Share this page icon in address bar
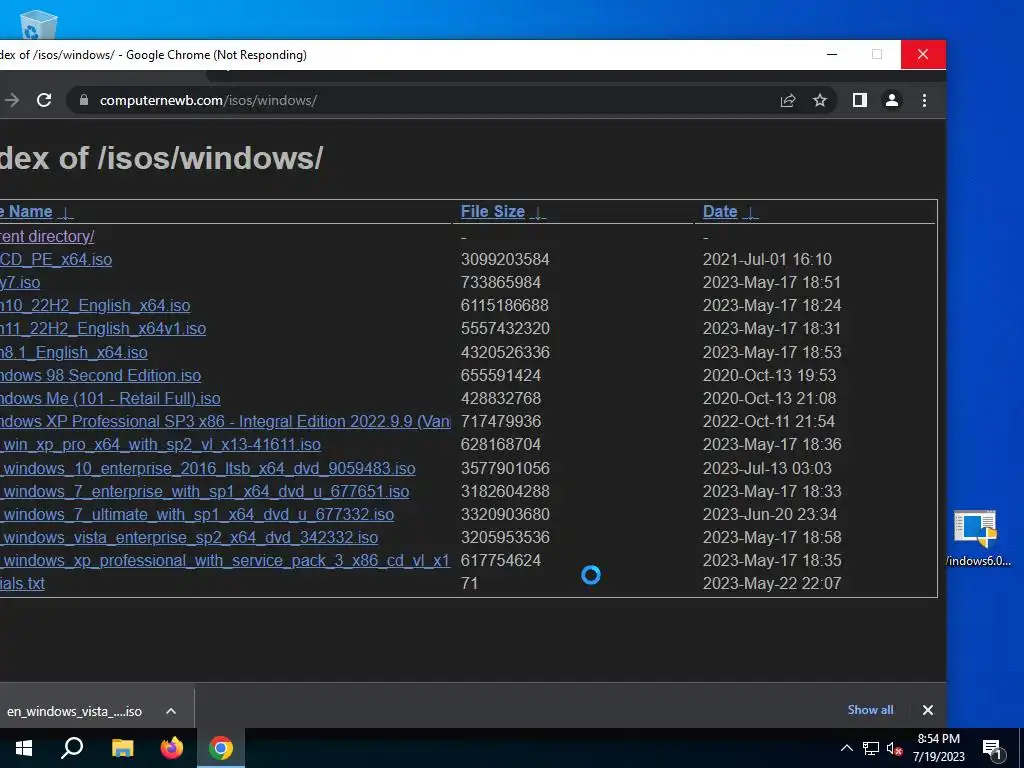The image size is (1024, 768). [788, 100]
